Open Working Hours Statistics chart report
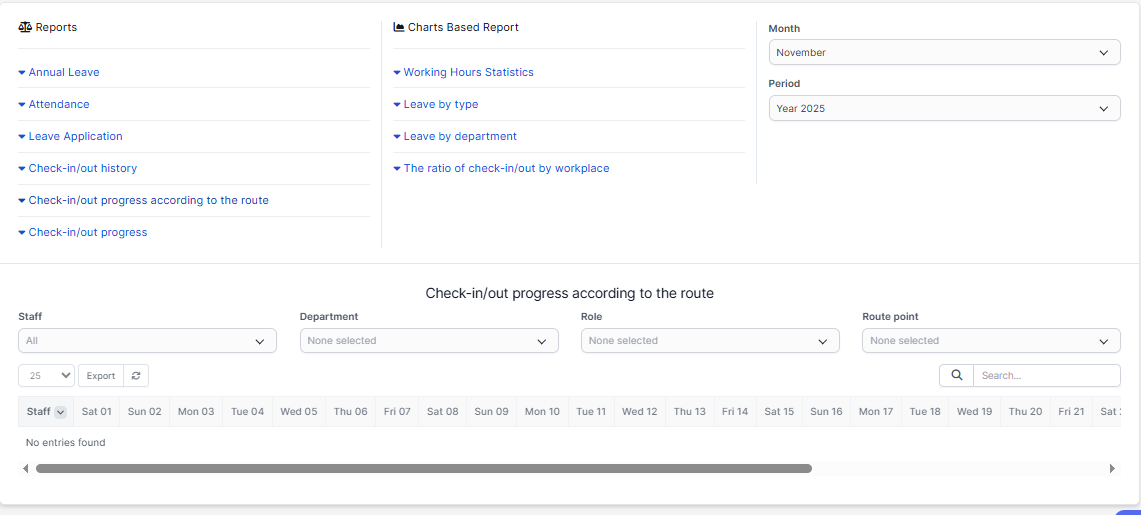Image resolution: width=1141 pixels, height=515 pixels. 468,72
